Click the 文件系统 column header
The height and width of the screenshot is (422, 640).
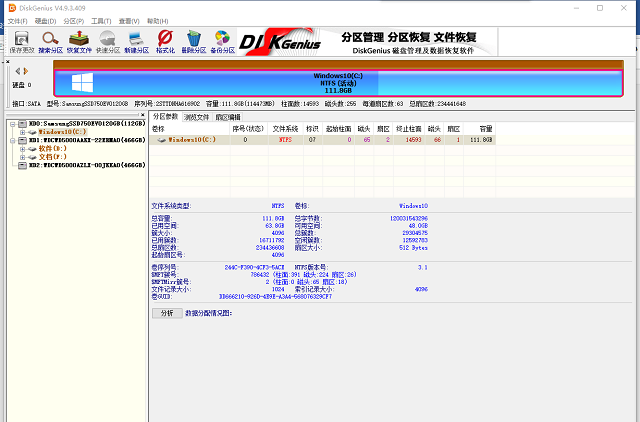(x=285, y=129)
